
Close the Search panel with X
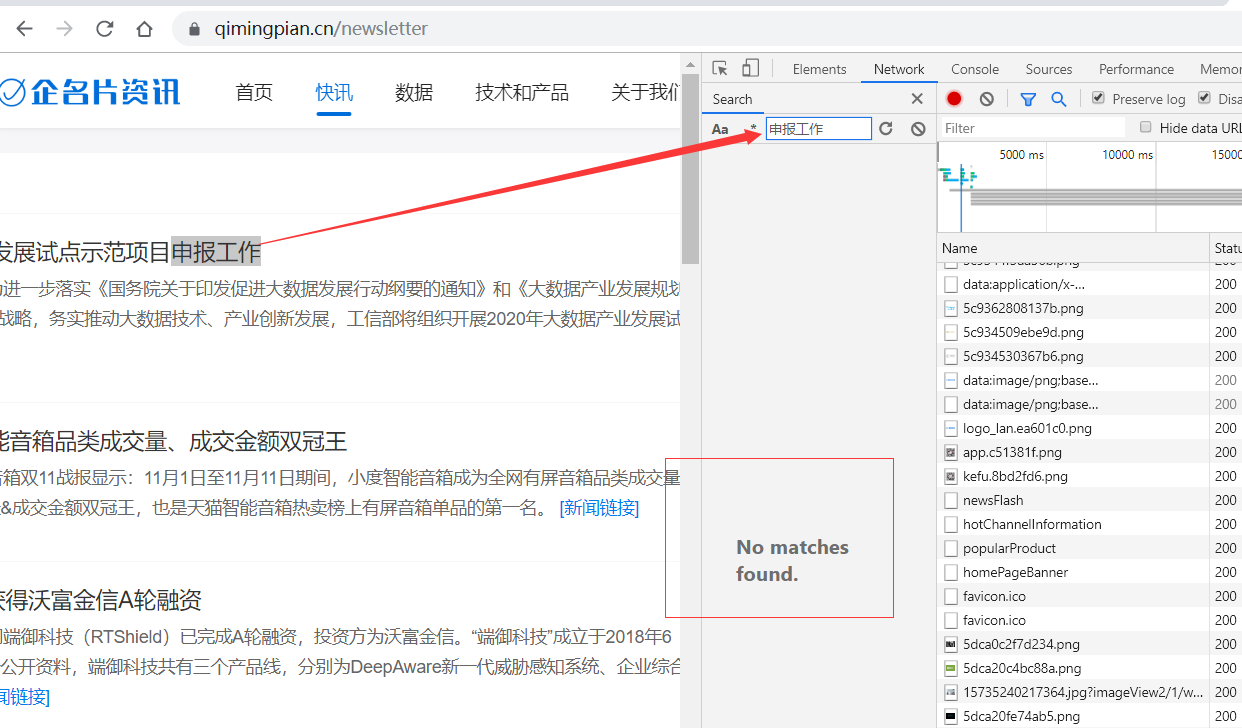916,98
